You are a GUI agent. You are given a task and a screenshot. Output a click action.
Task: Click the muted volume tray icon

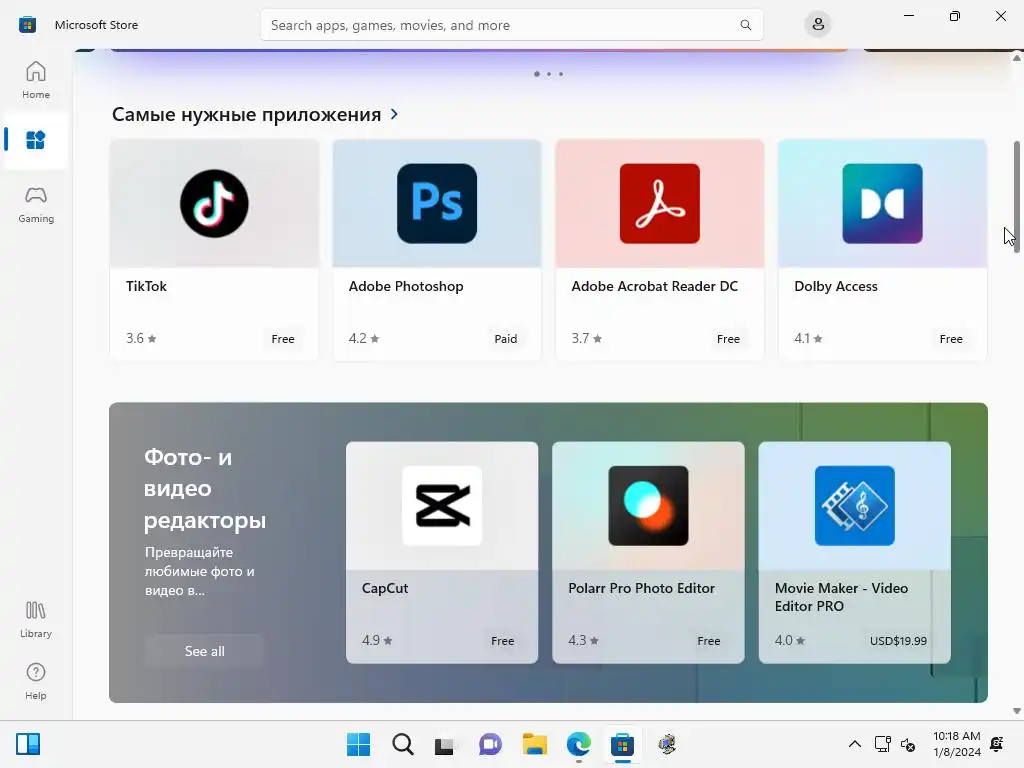[908, 744]
